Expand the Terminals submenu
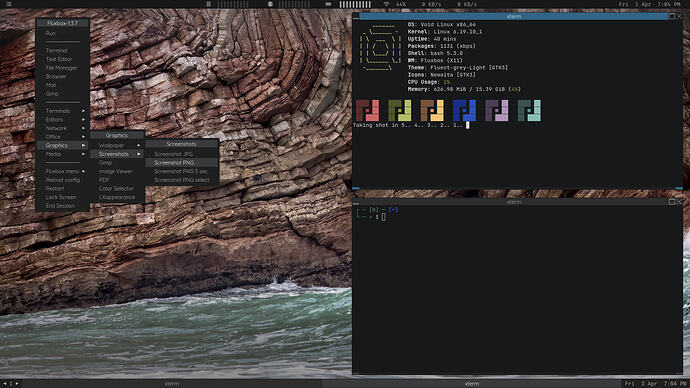This screenshot has width=690, height=388. coord(62,111)
